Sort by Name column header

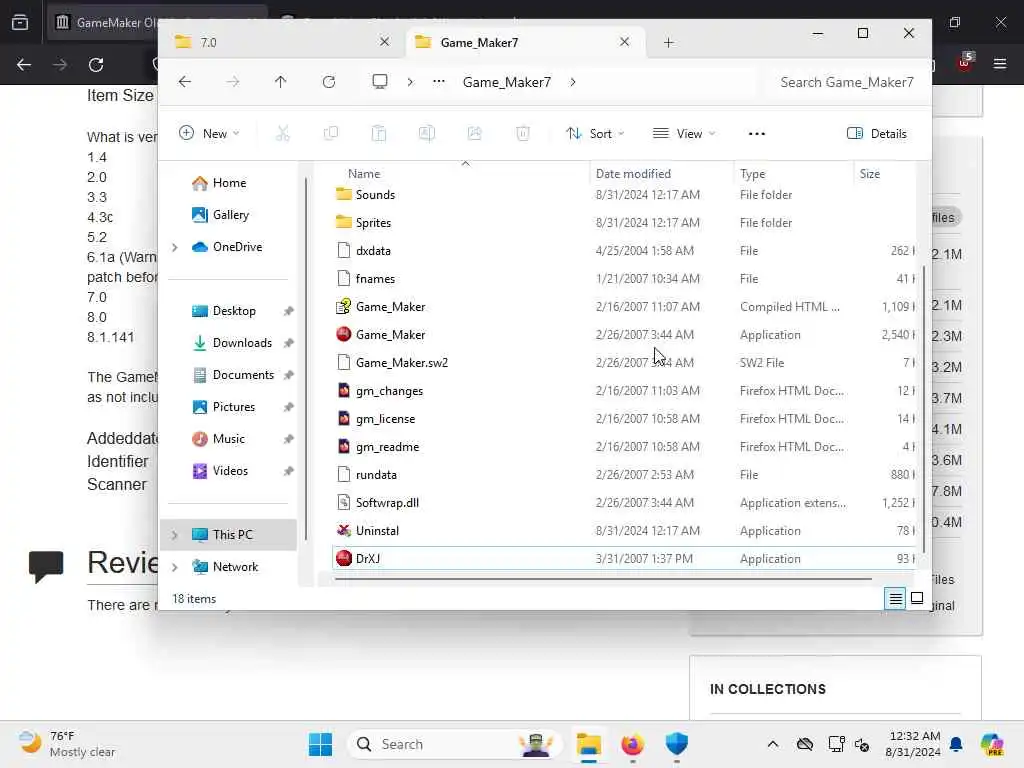364,174
